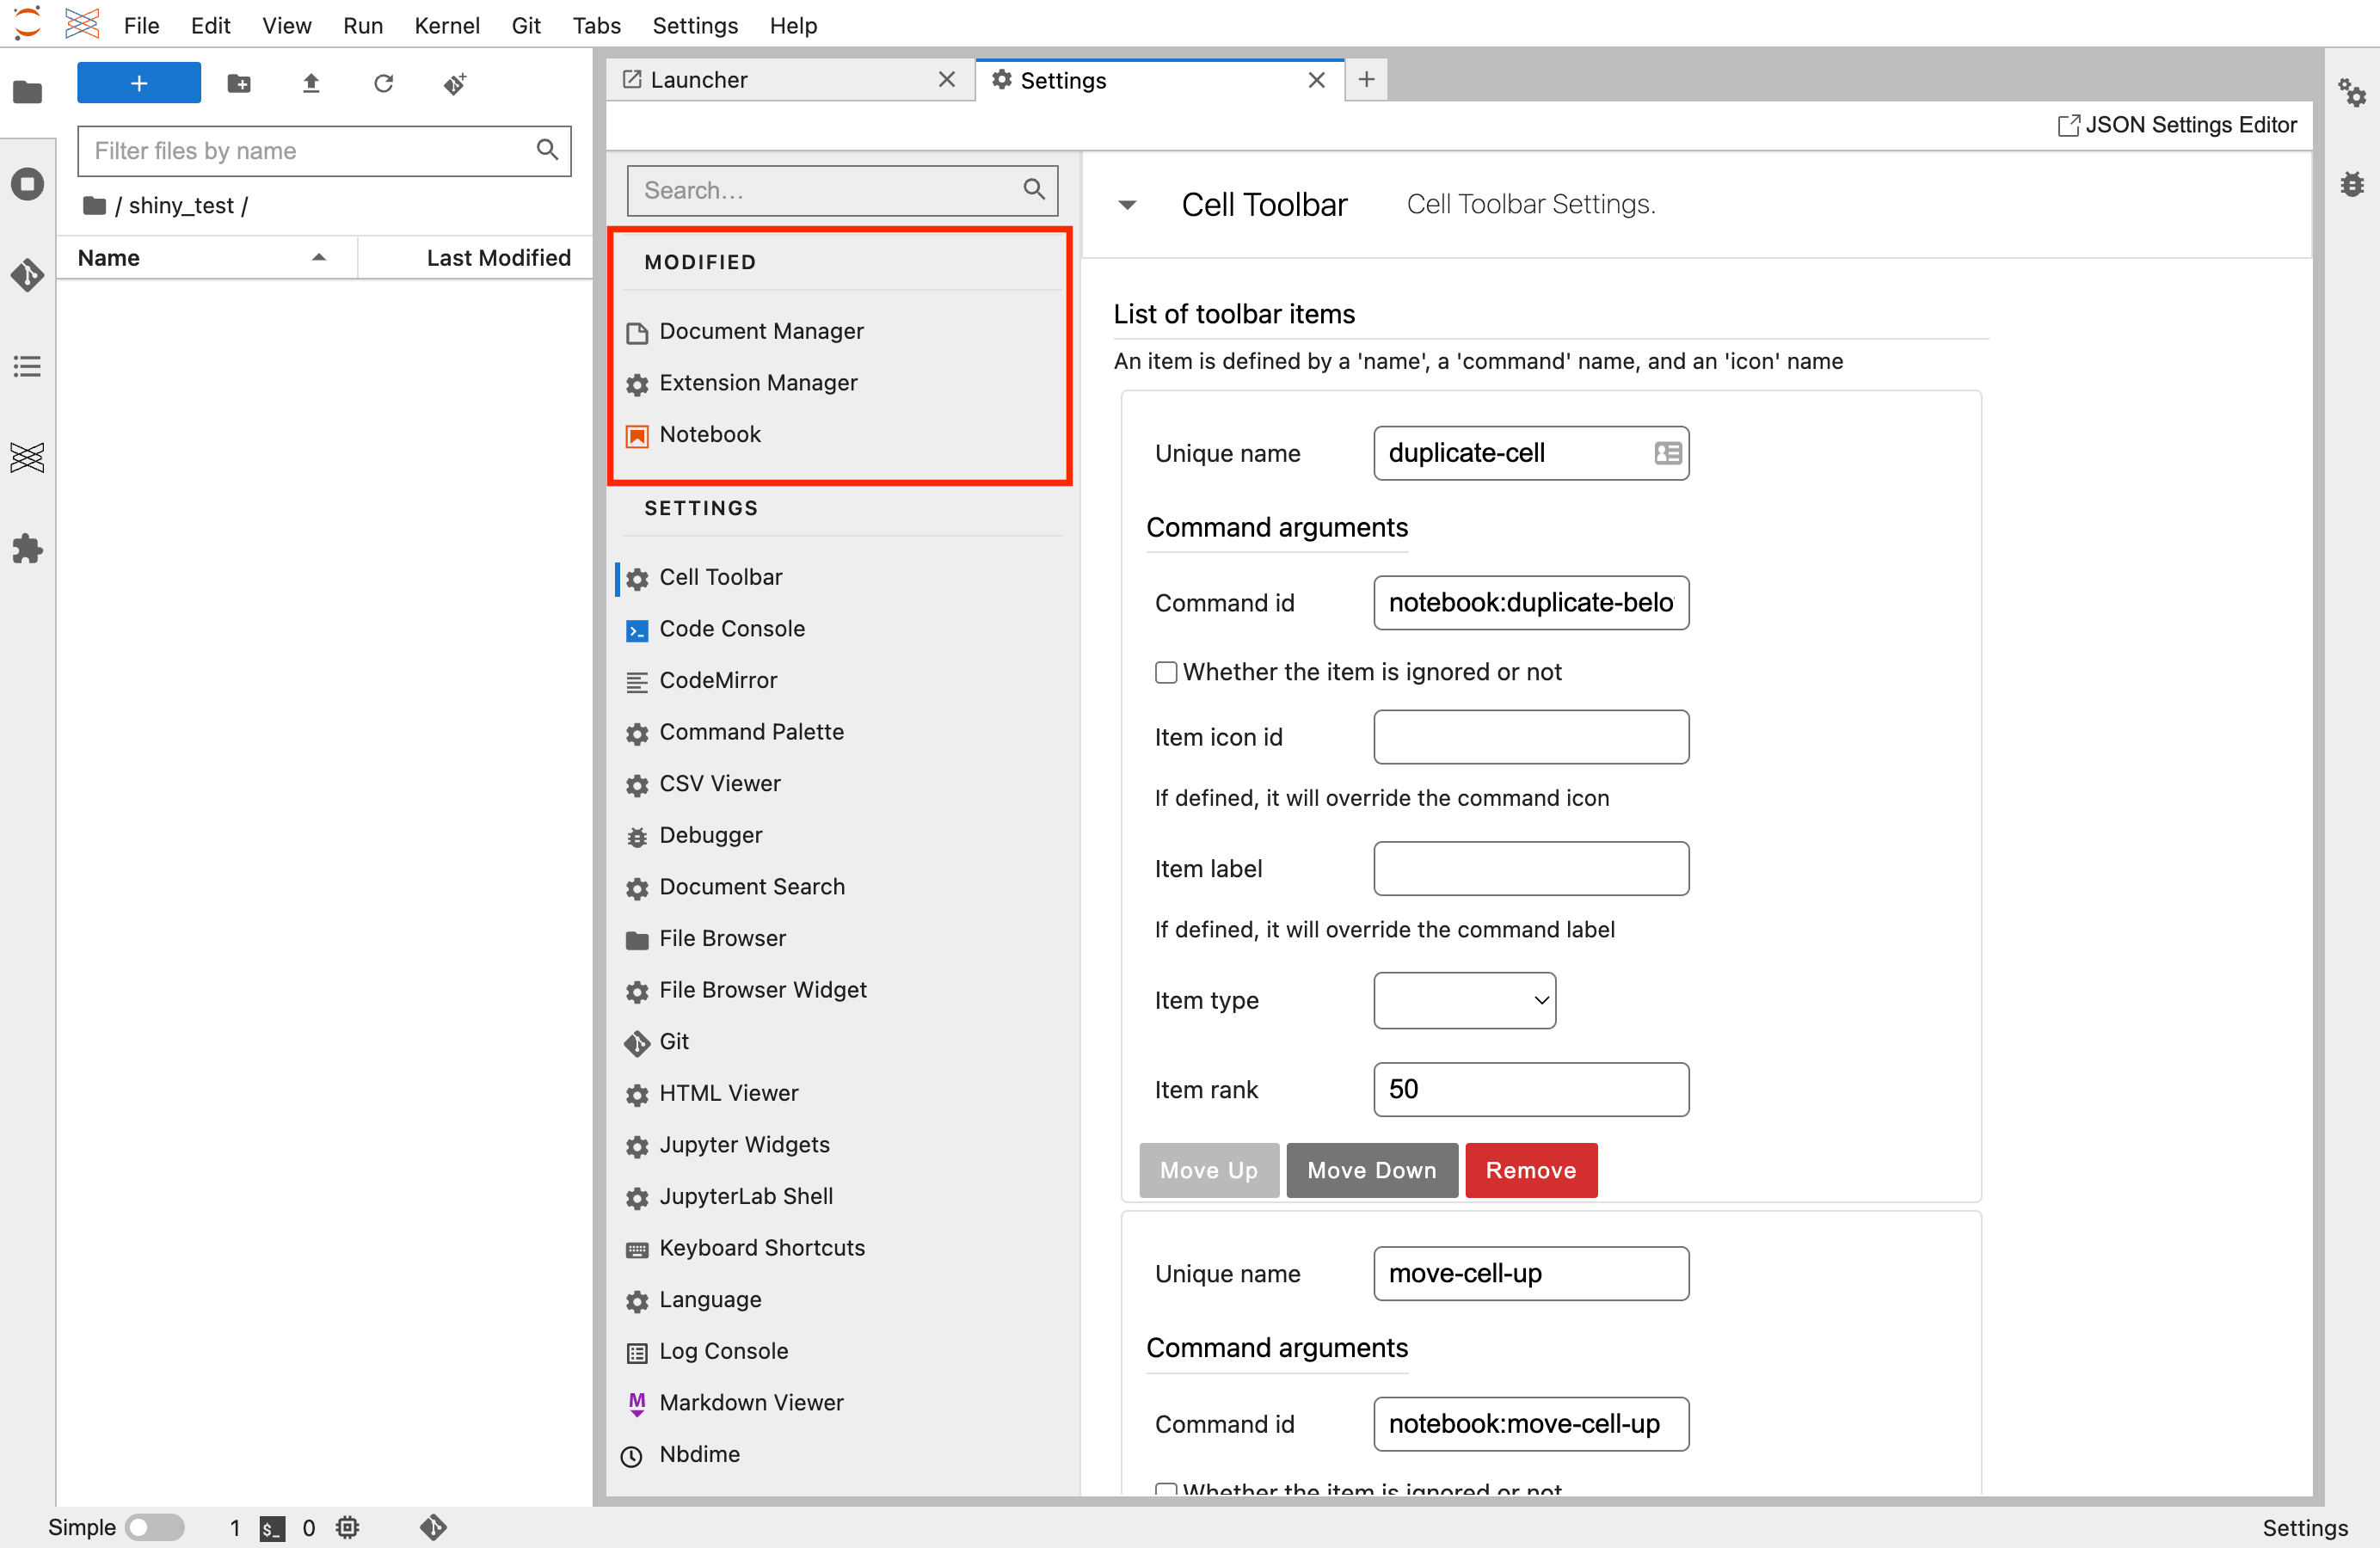Viewport: 2380px width, 1548px height.
Task: Click the Remove button for duplicate-cell
Action: click(1528, 1170)
